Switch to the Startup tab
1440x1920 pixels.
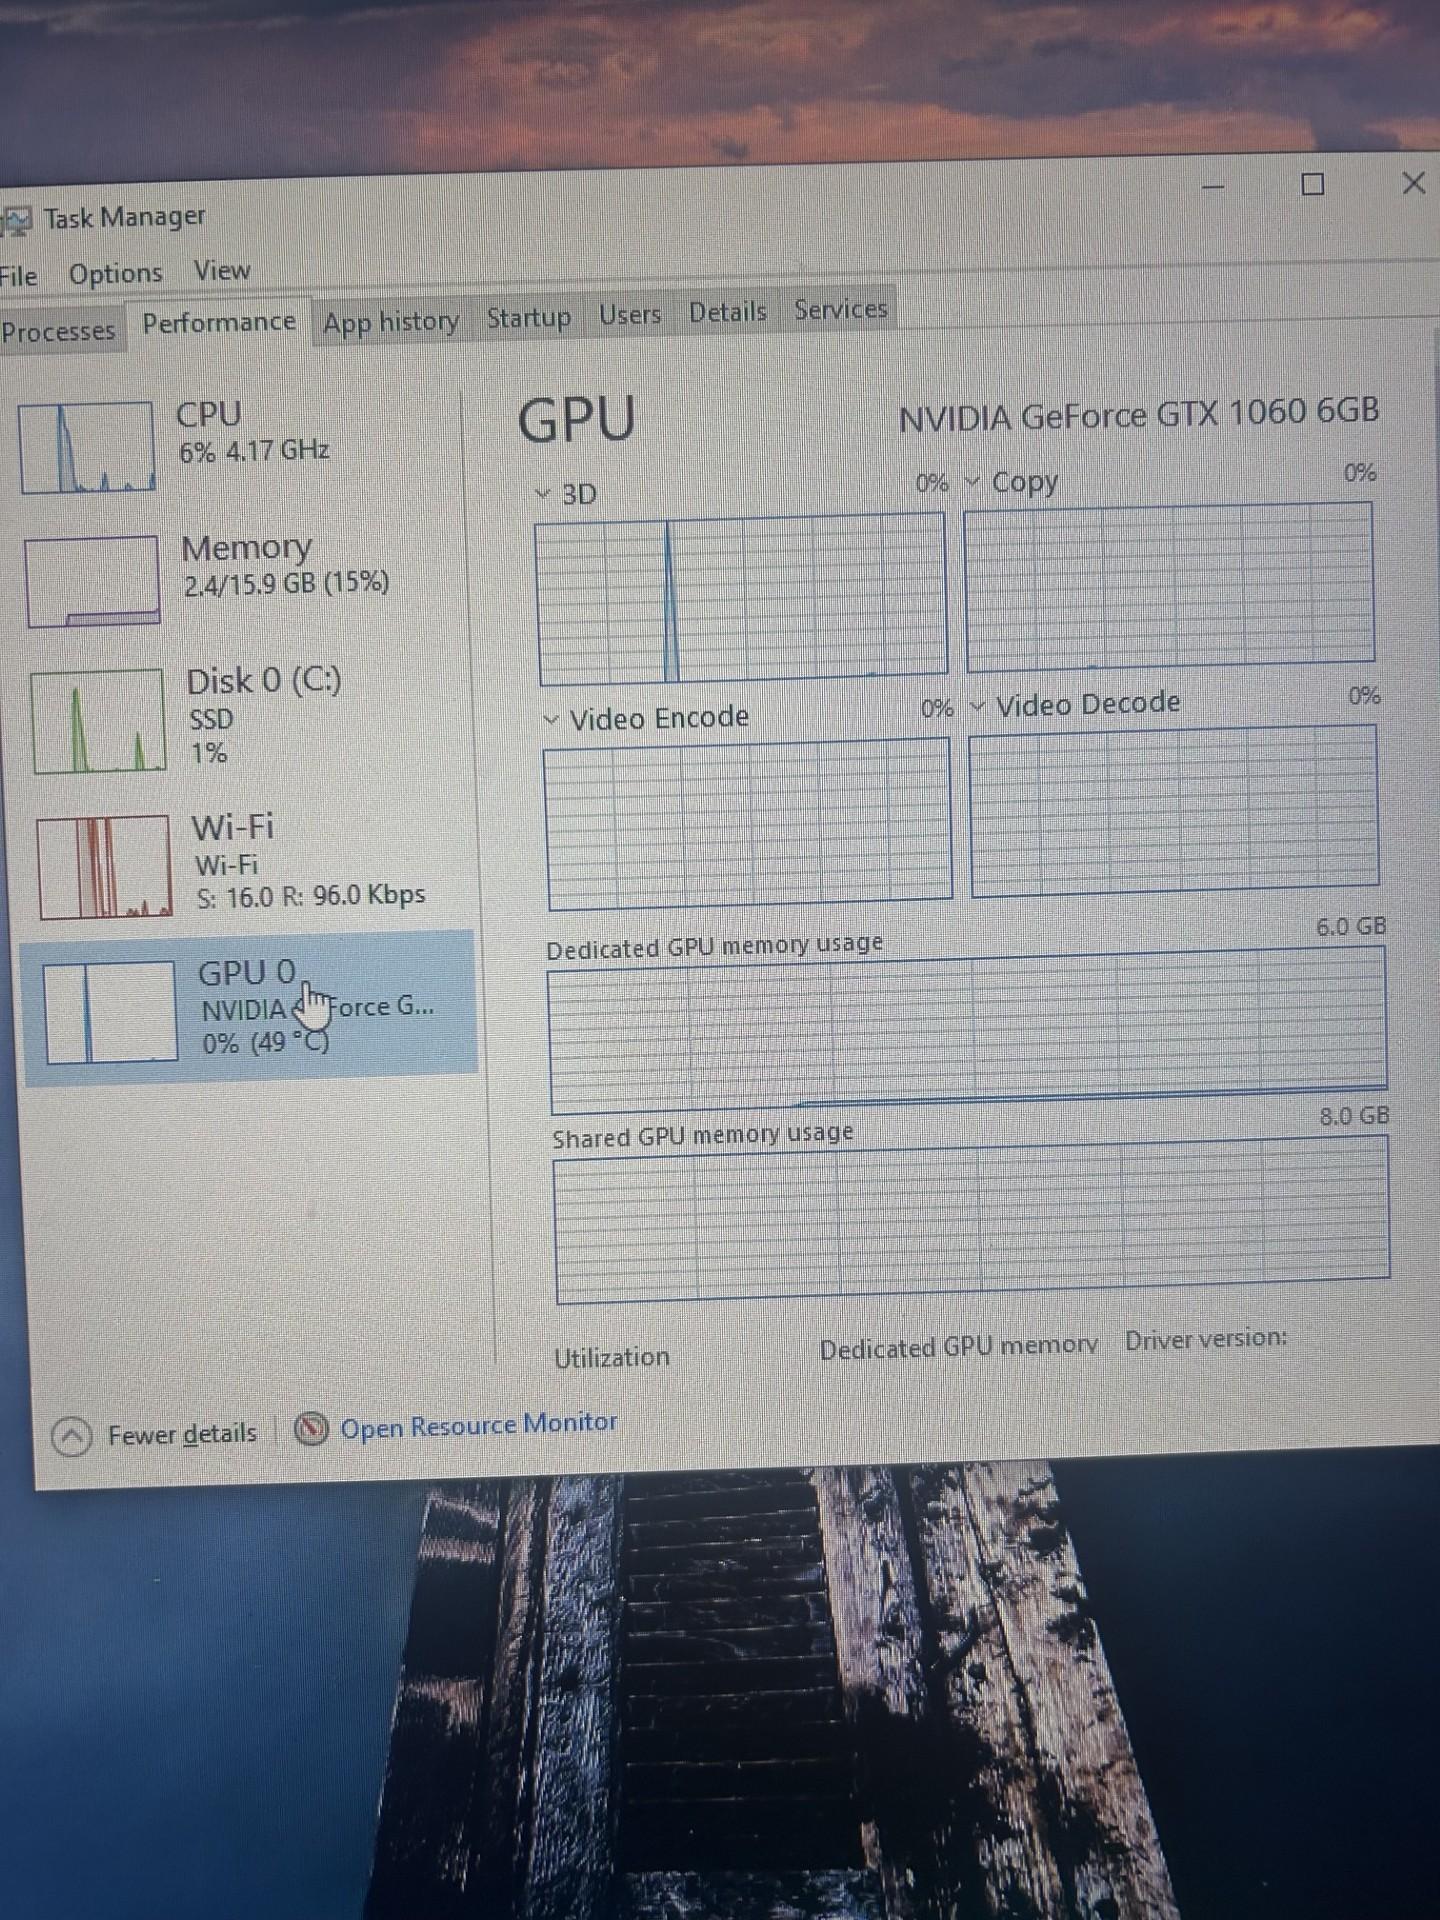[529, 317]
